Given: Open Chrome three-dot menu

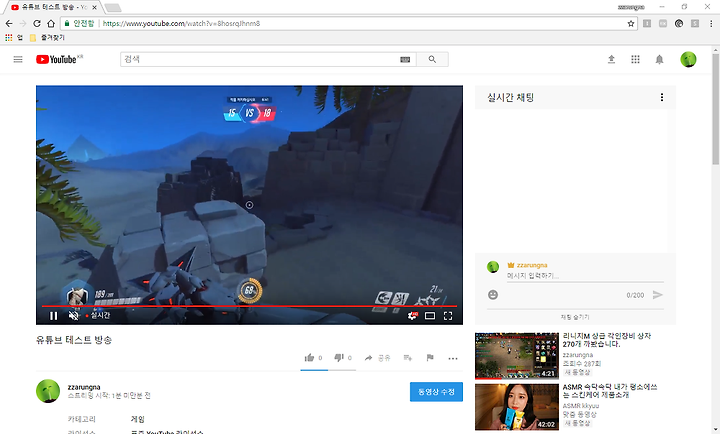Looking at the screenshot, I should tap(711, 23).
